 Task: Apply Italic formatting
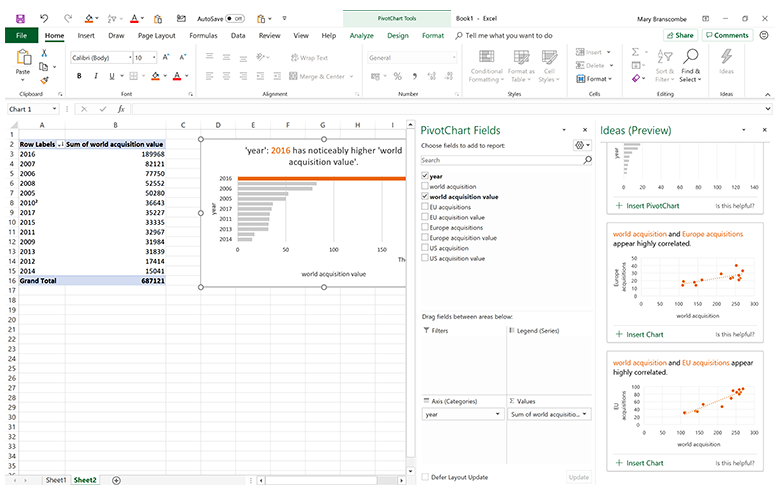[x=95, y=76]
